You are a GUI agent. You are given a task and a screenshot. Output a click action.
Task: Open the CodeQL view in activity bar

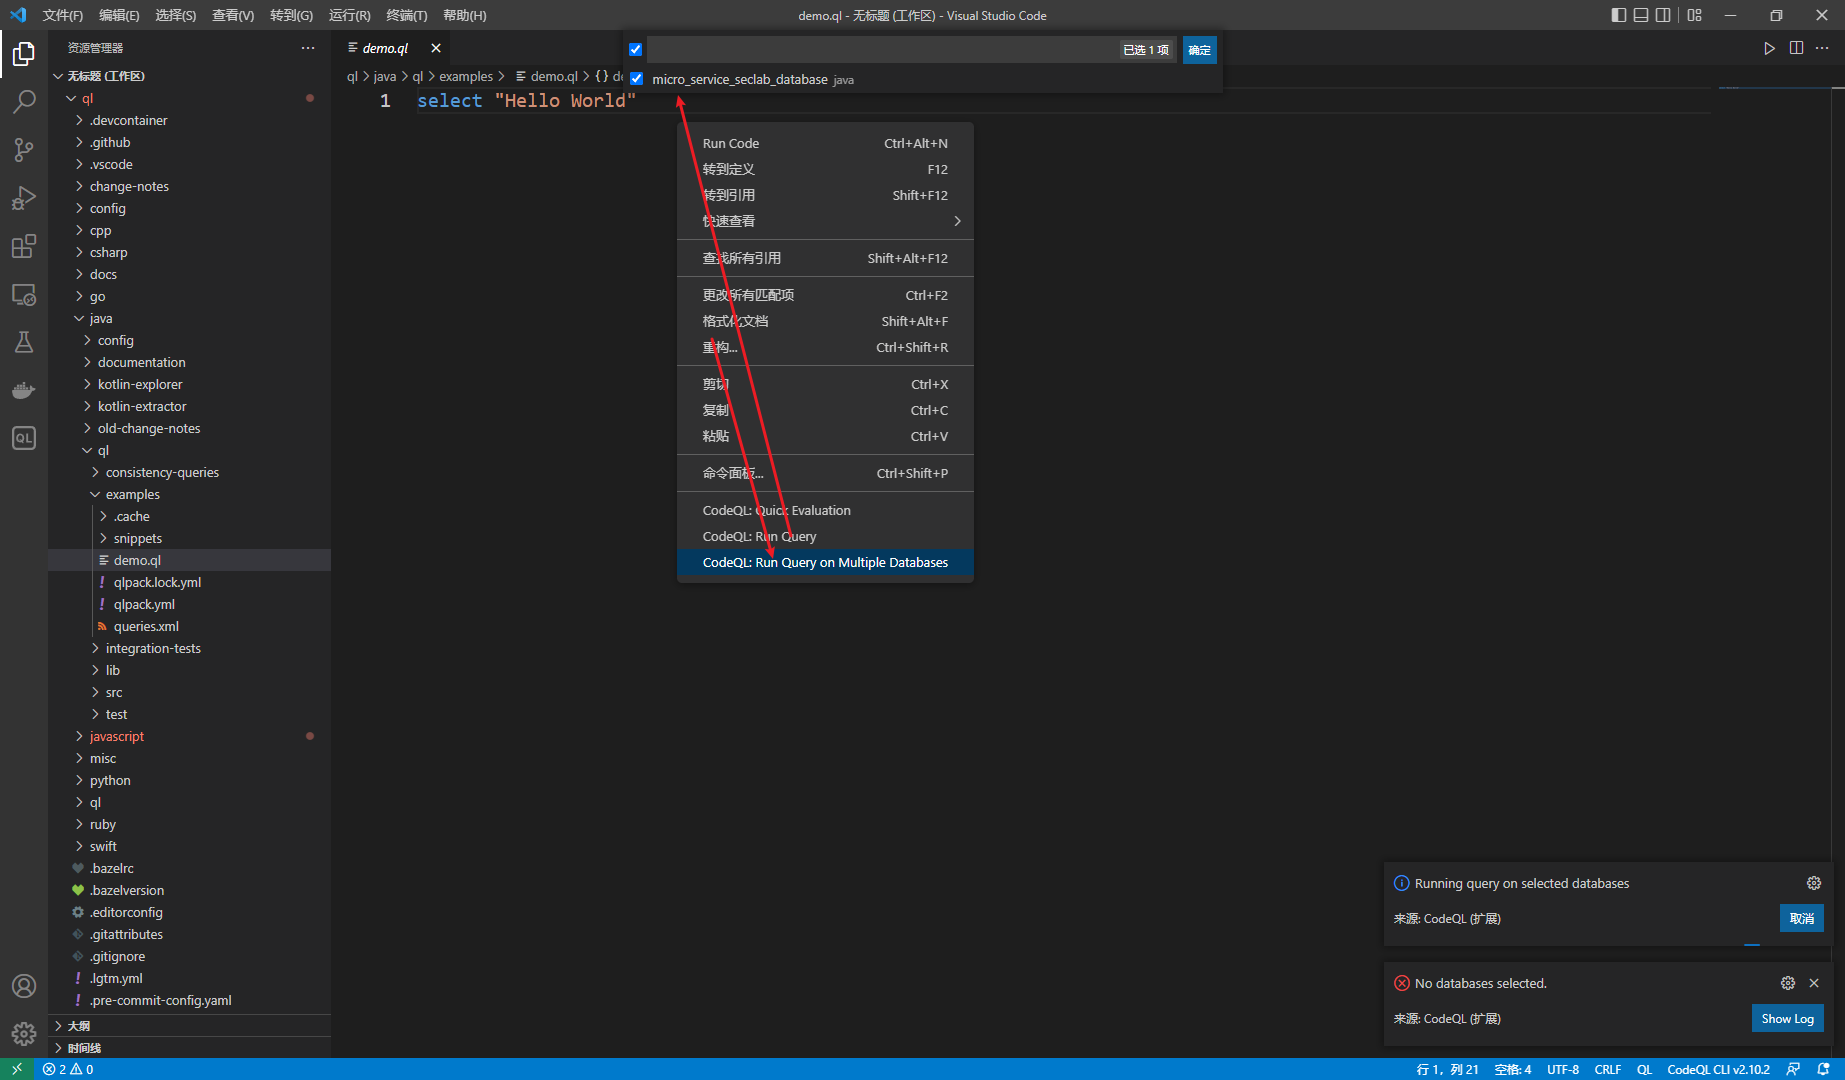click(x=24, y=438)
